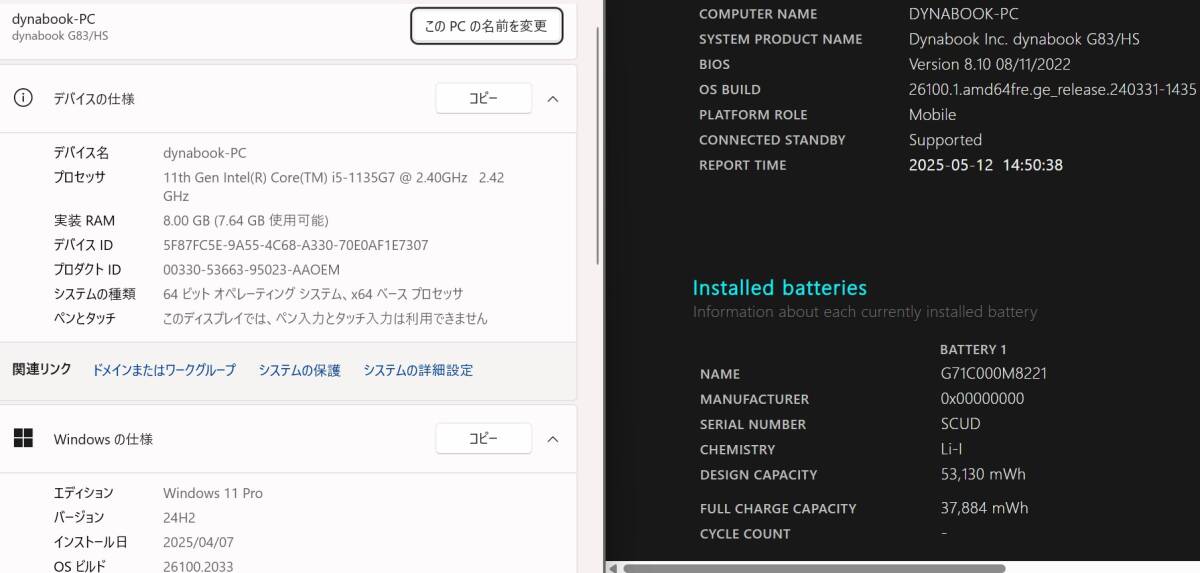
Task: Click the system product name Dynabook Inc. value
Action: 1024,39
